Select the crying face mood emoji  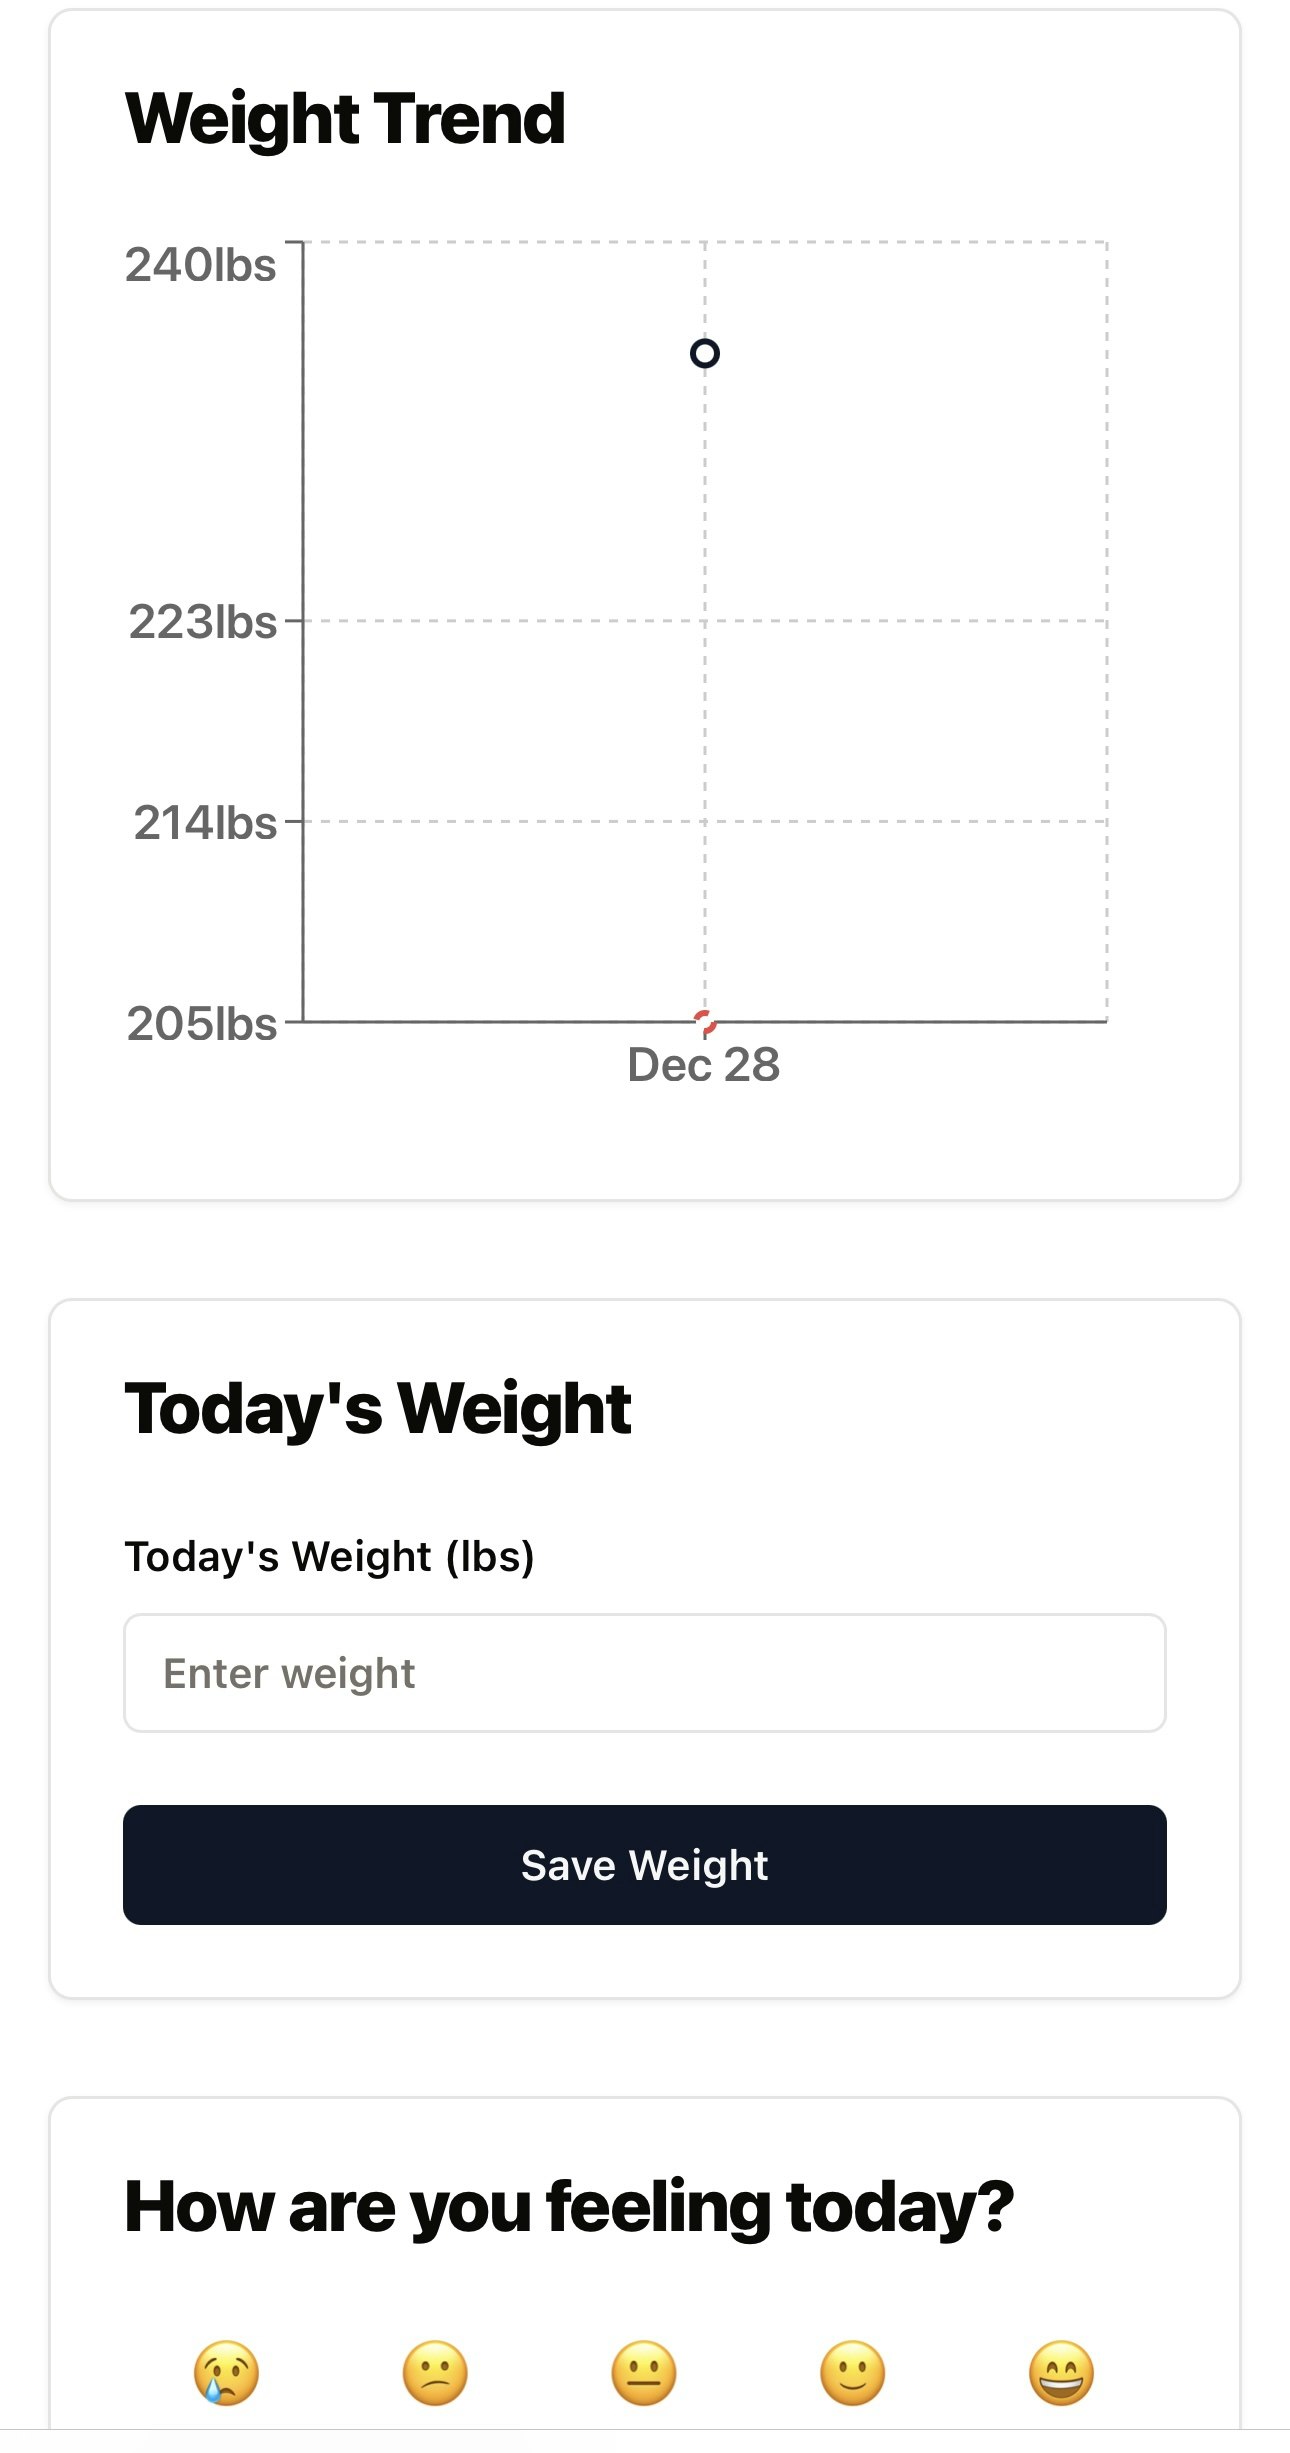[226, 2372]
